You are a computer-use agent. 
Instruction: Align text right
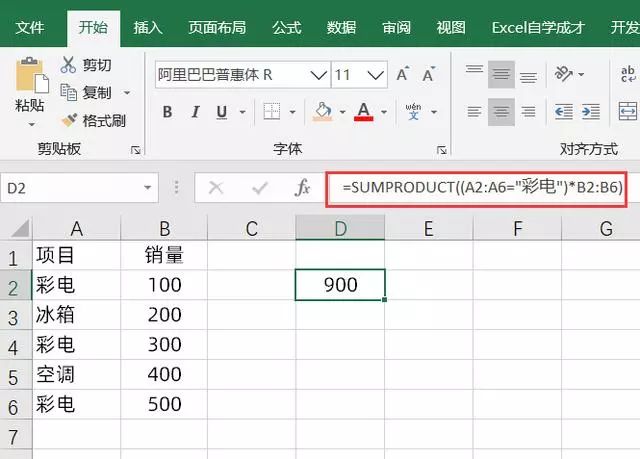tap(528, 111)
